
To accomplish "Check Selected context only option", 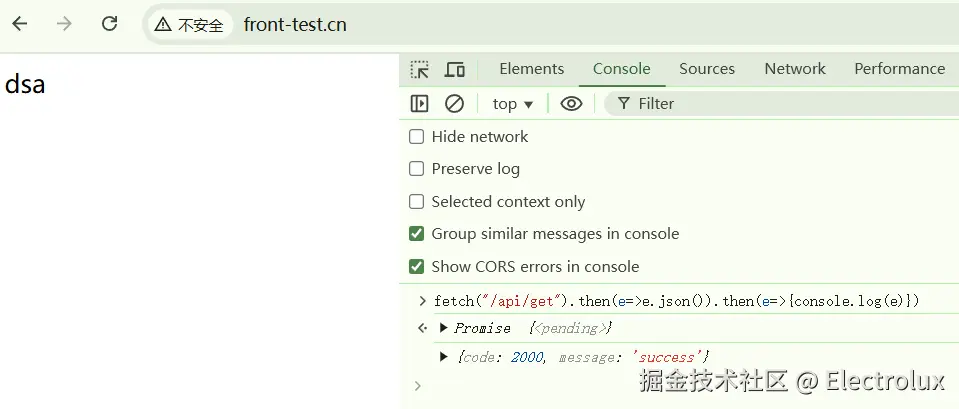I will click(x=417, y=202).
